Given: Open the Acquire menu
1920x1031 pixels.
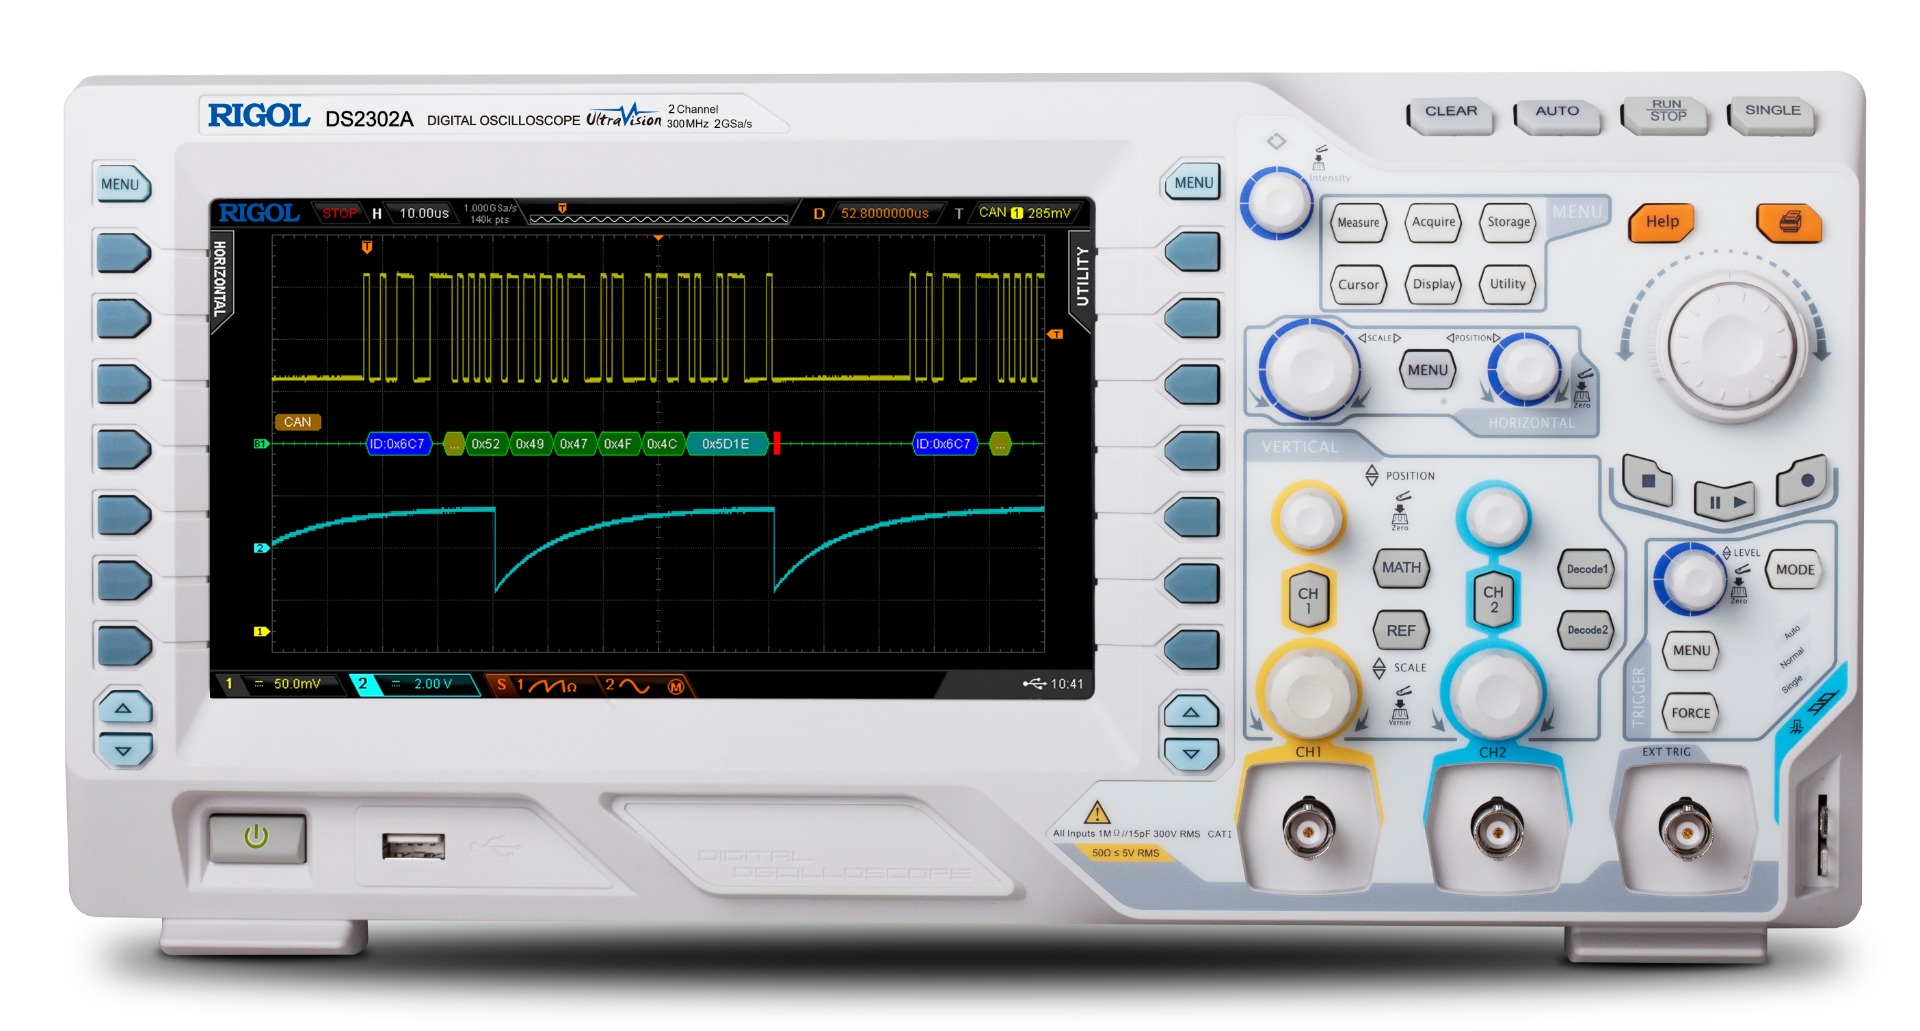Looking at the screenshot, I should point(1433,223).
